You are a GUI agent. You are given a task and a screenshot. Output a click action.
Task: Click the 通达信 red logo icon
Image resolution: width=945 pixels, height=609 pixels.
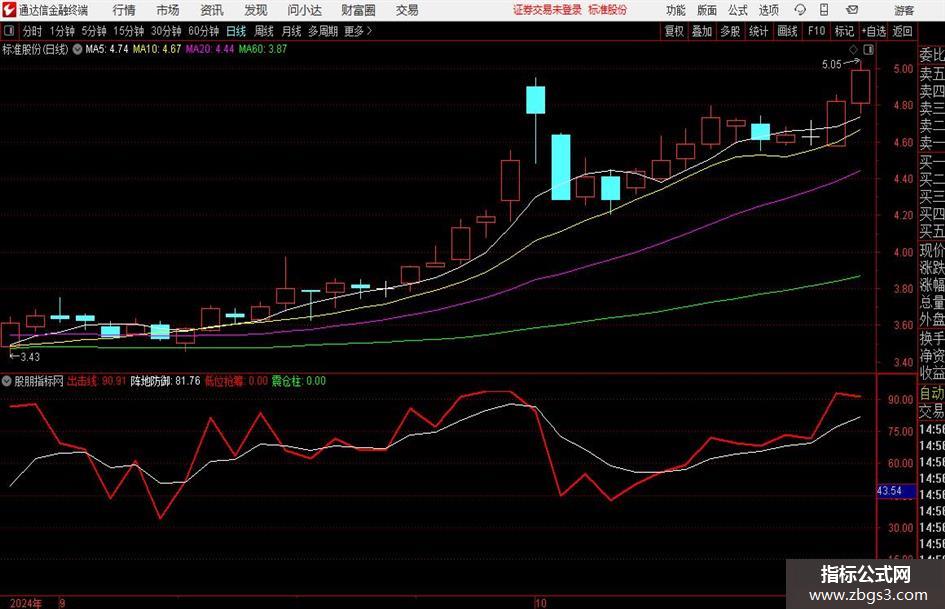tap(9, 10)
